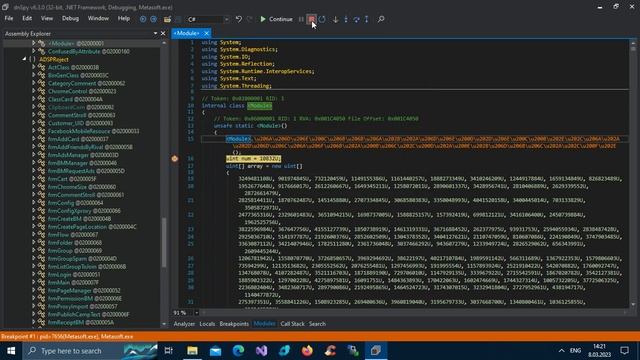Screen dimensions: 640x360
Task: Open the File menu
Action: coord(9,18)
